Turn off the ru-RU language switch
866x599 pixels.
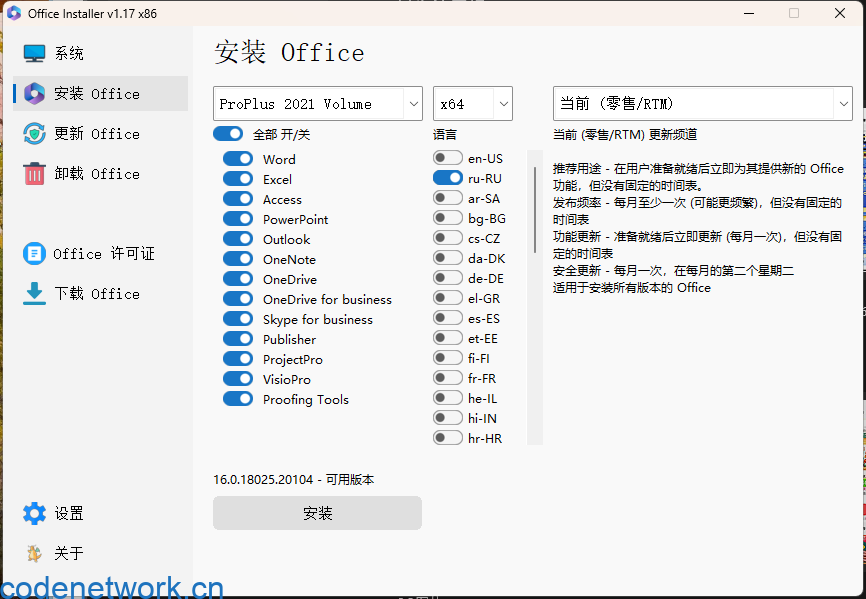[x=448, y=178]
